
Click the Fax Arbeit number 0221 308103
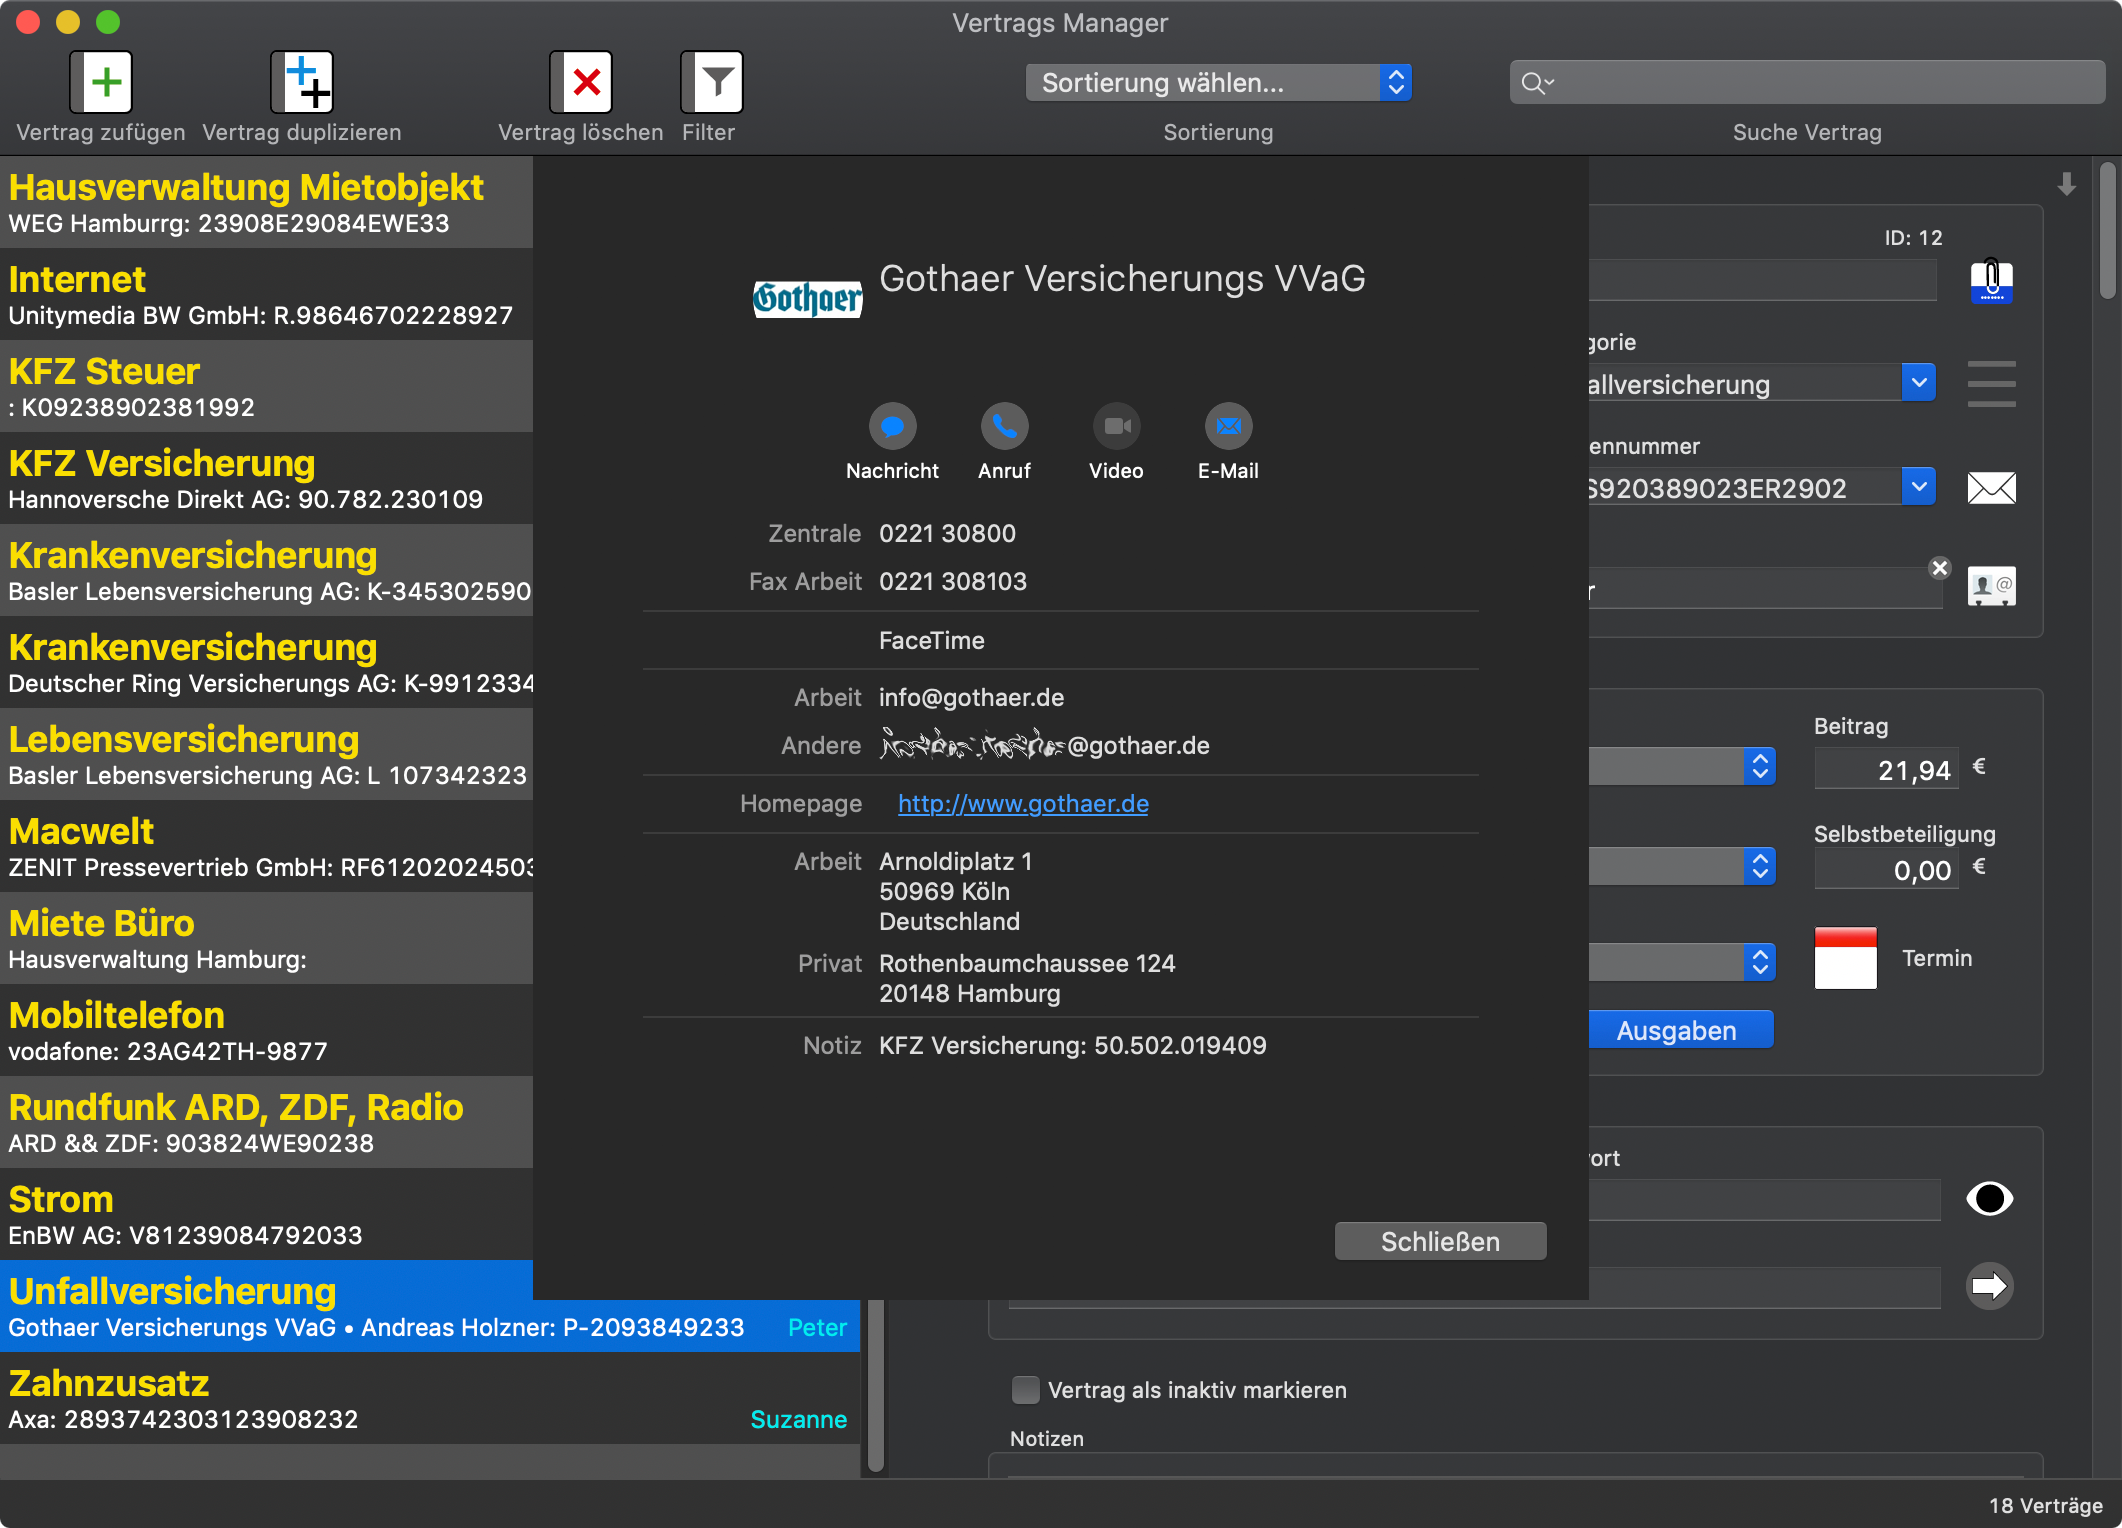(x=952, y=582)
